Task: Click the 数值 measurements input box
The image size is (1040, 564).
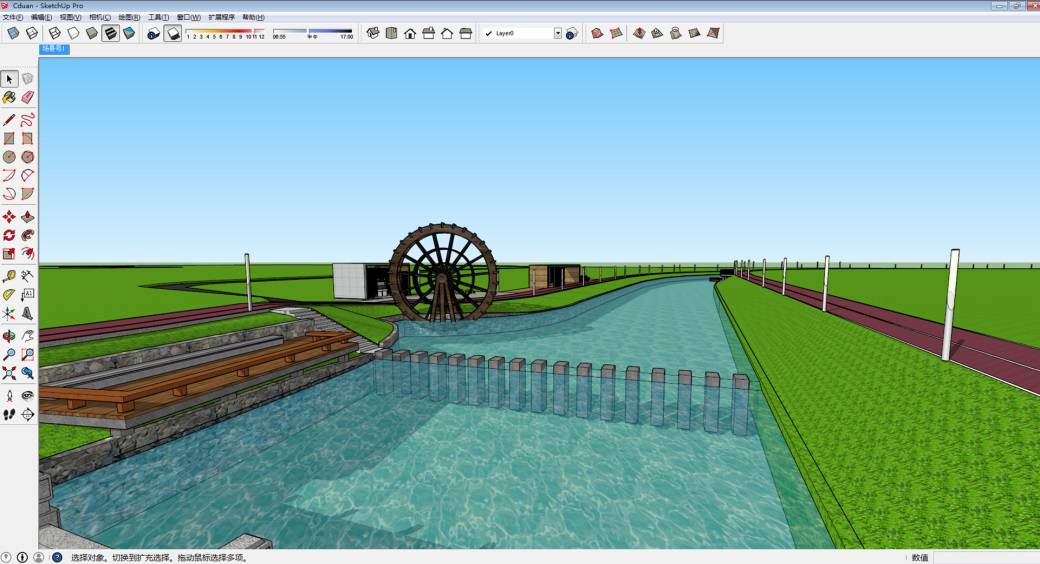Action: click(x=985, y=557)
